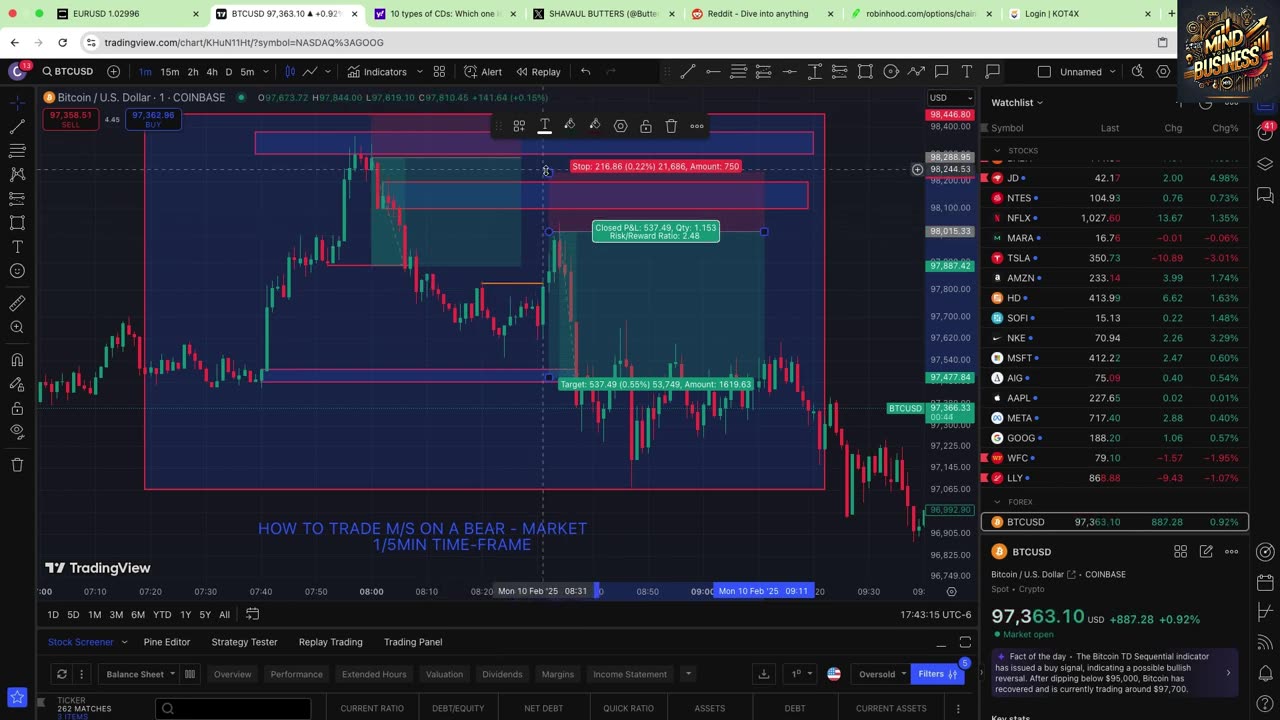1280x720 pixels.
Task: Expand the time interval dropdown
Action: tap(268, 72)
